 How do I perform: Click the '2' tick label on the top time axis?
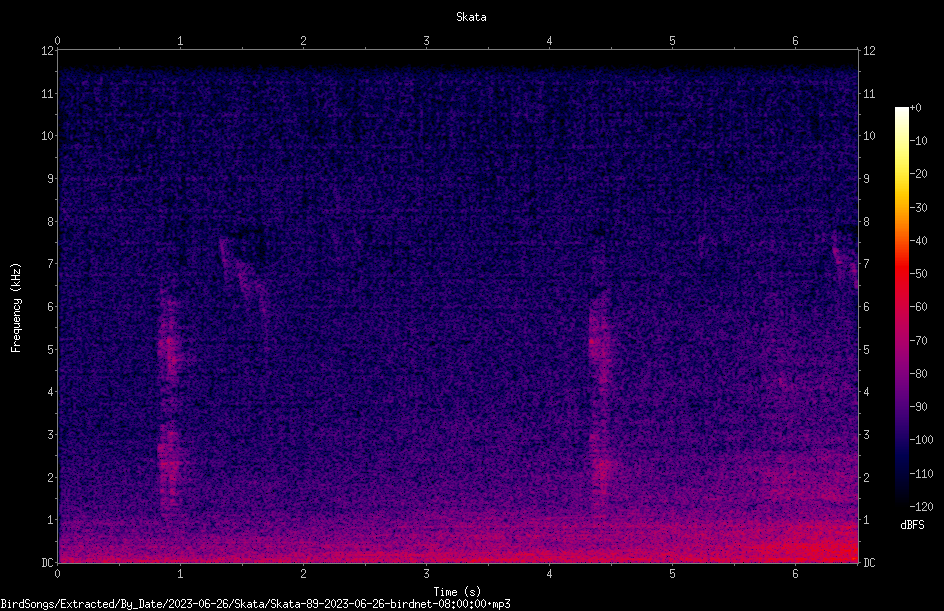[303, 41]
